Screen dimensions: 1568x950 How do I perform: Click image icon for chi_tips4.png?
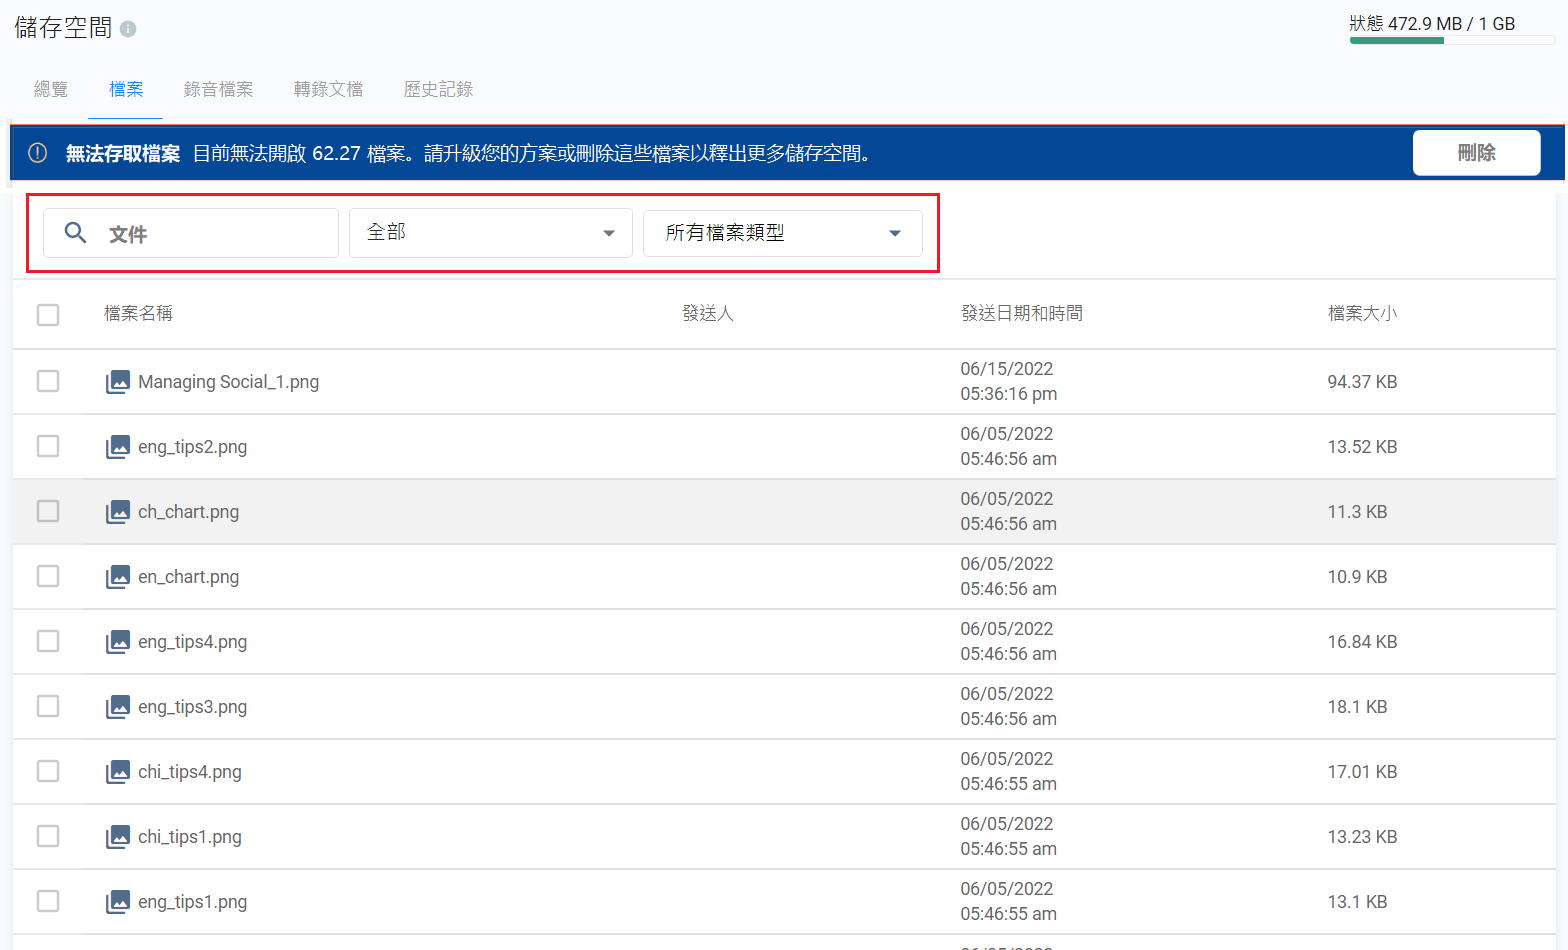point(118,772)
